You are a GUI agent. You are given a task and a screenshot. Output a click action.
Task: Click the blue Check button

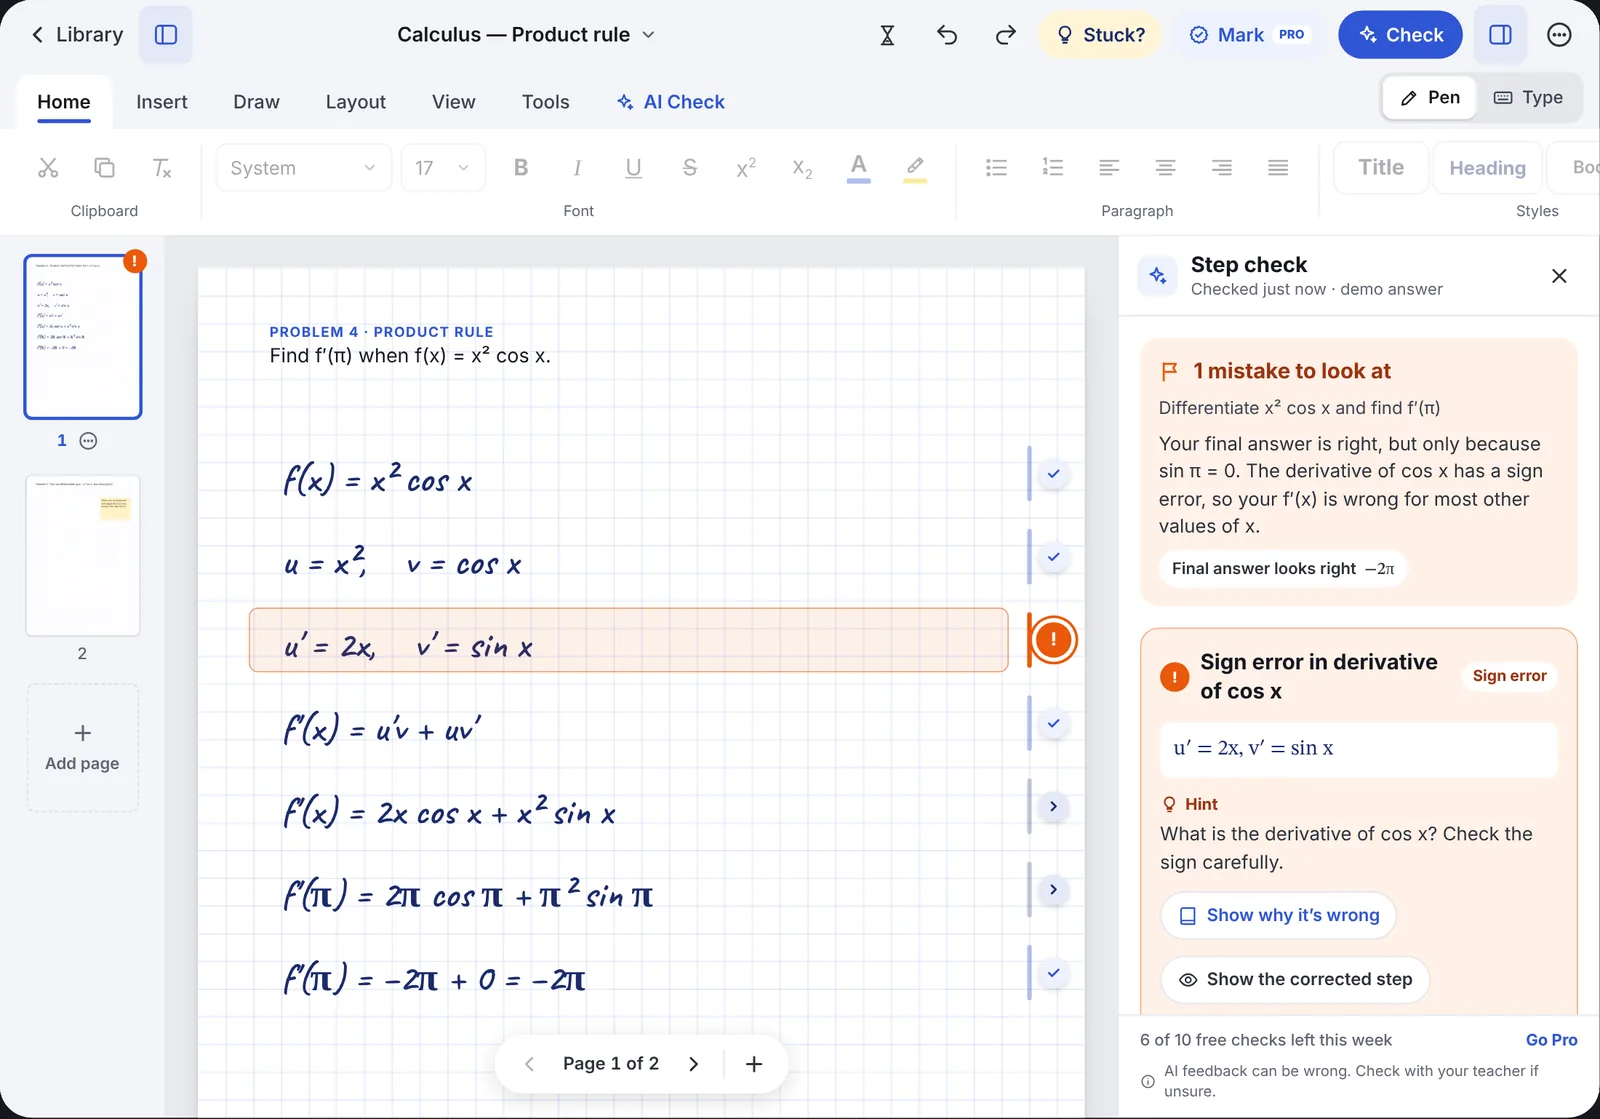pyautogui.click(x=1400, y=35)
